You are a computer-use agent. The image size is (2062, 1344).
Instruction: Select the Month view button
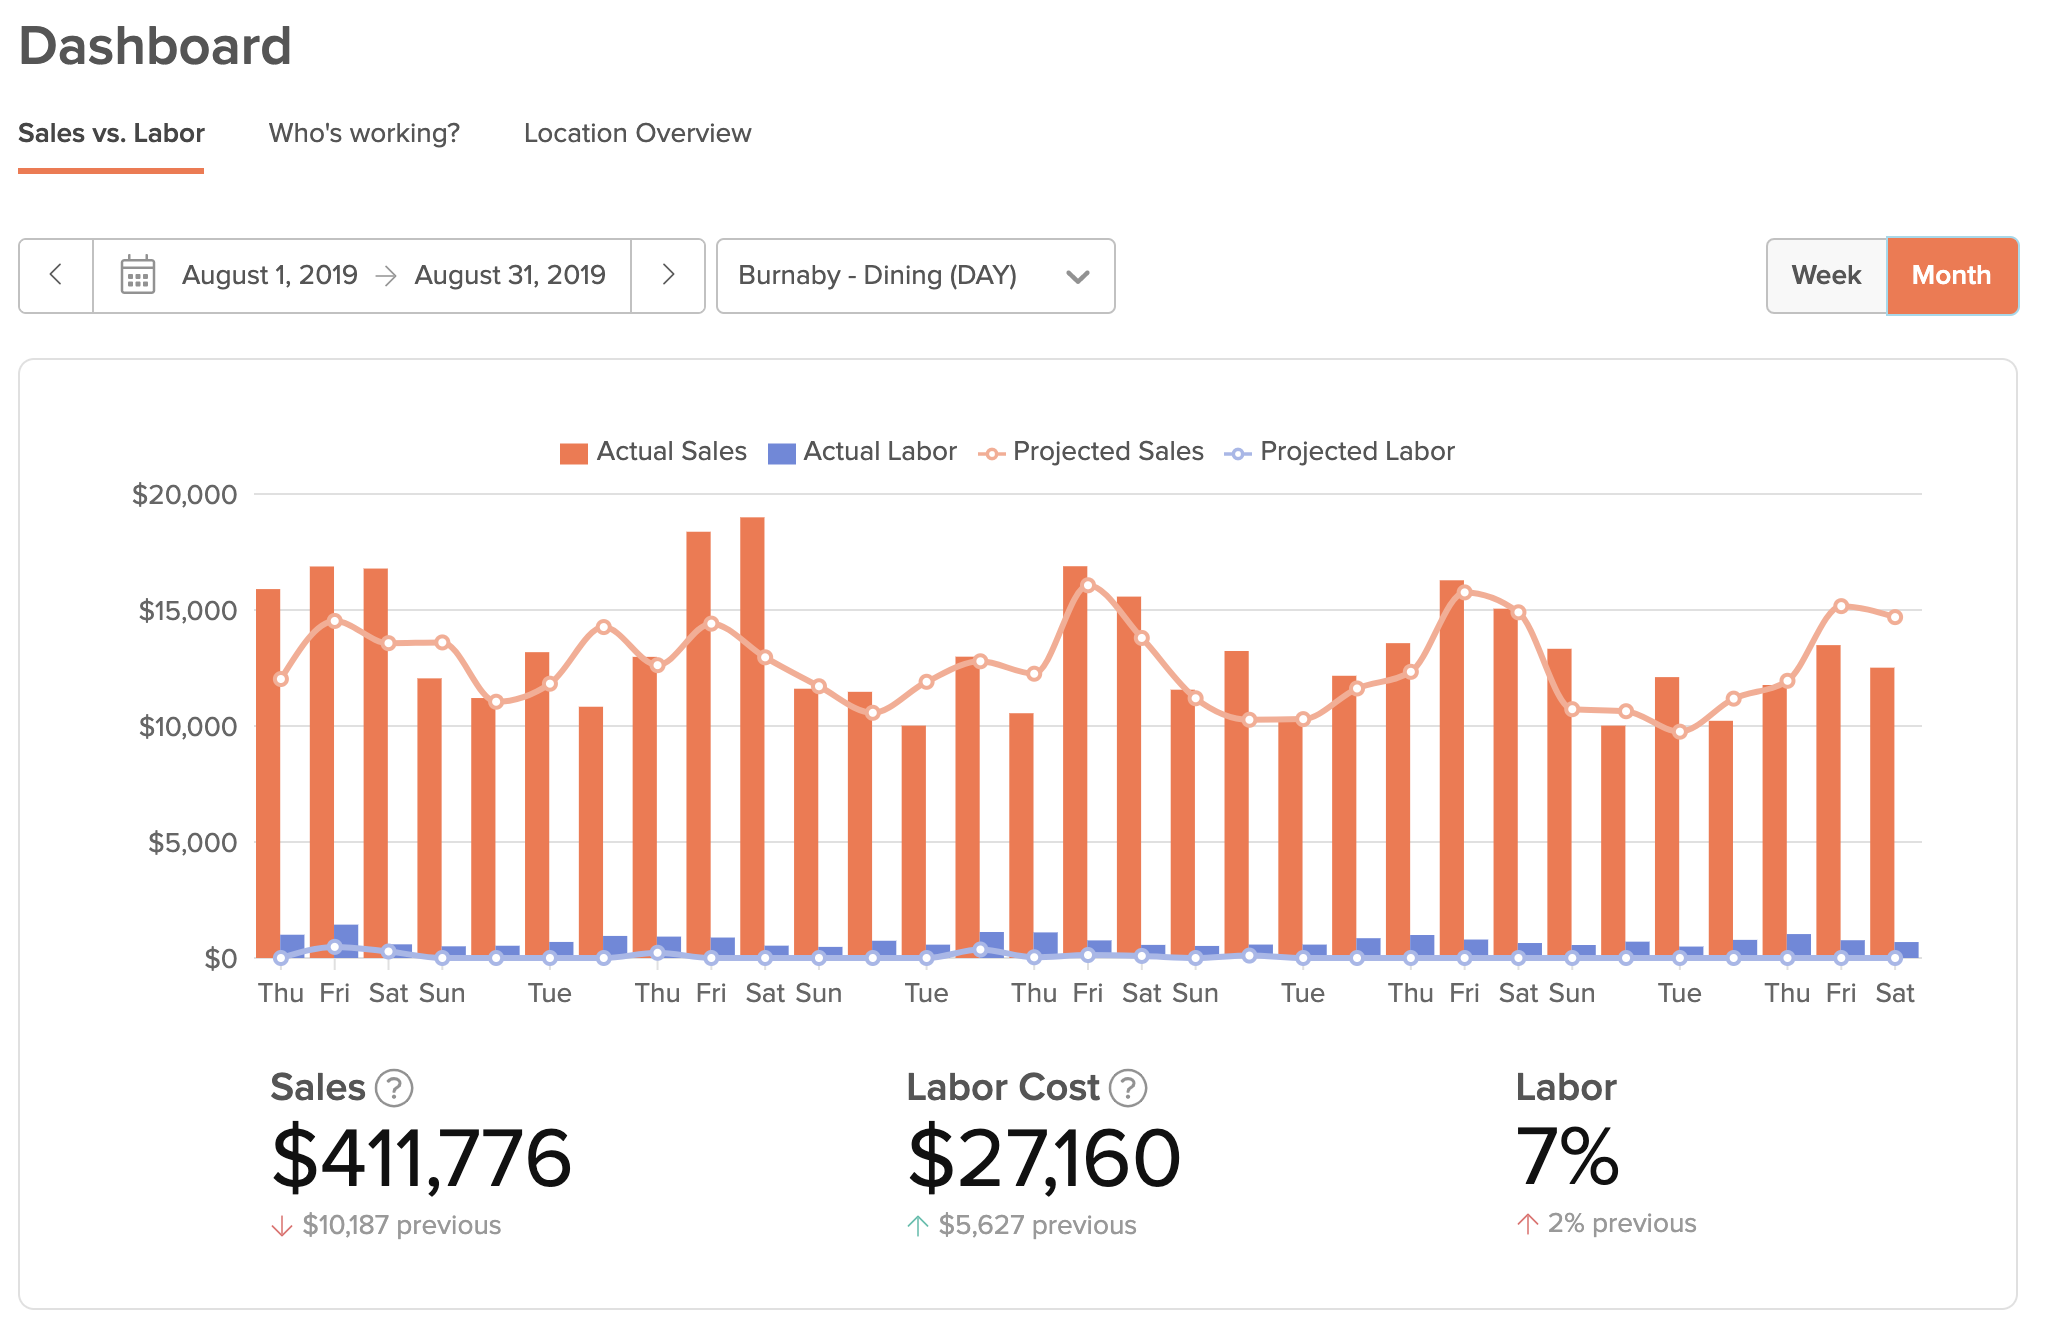[1951, 275]
